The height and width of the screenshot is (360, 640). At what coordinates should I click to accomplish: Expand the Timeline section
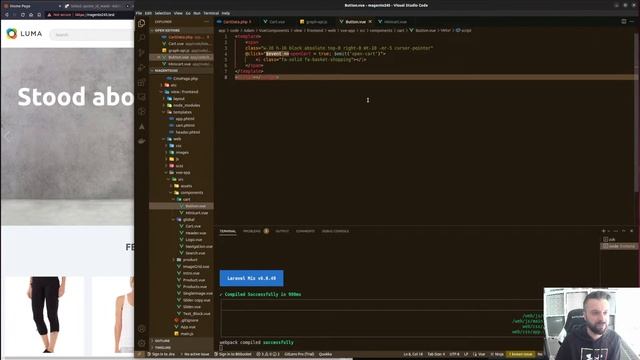(182, 347)
